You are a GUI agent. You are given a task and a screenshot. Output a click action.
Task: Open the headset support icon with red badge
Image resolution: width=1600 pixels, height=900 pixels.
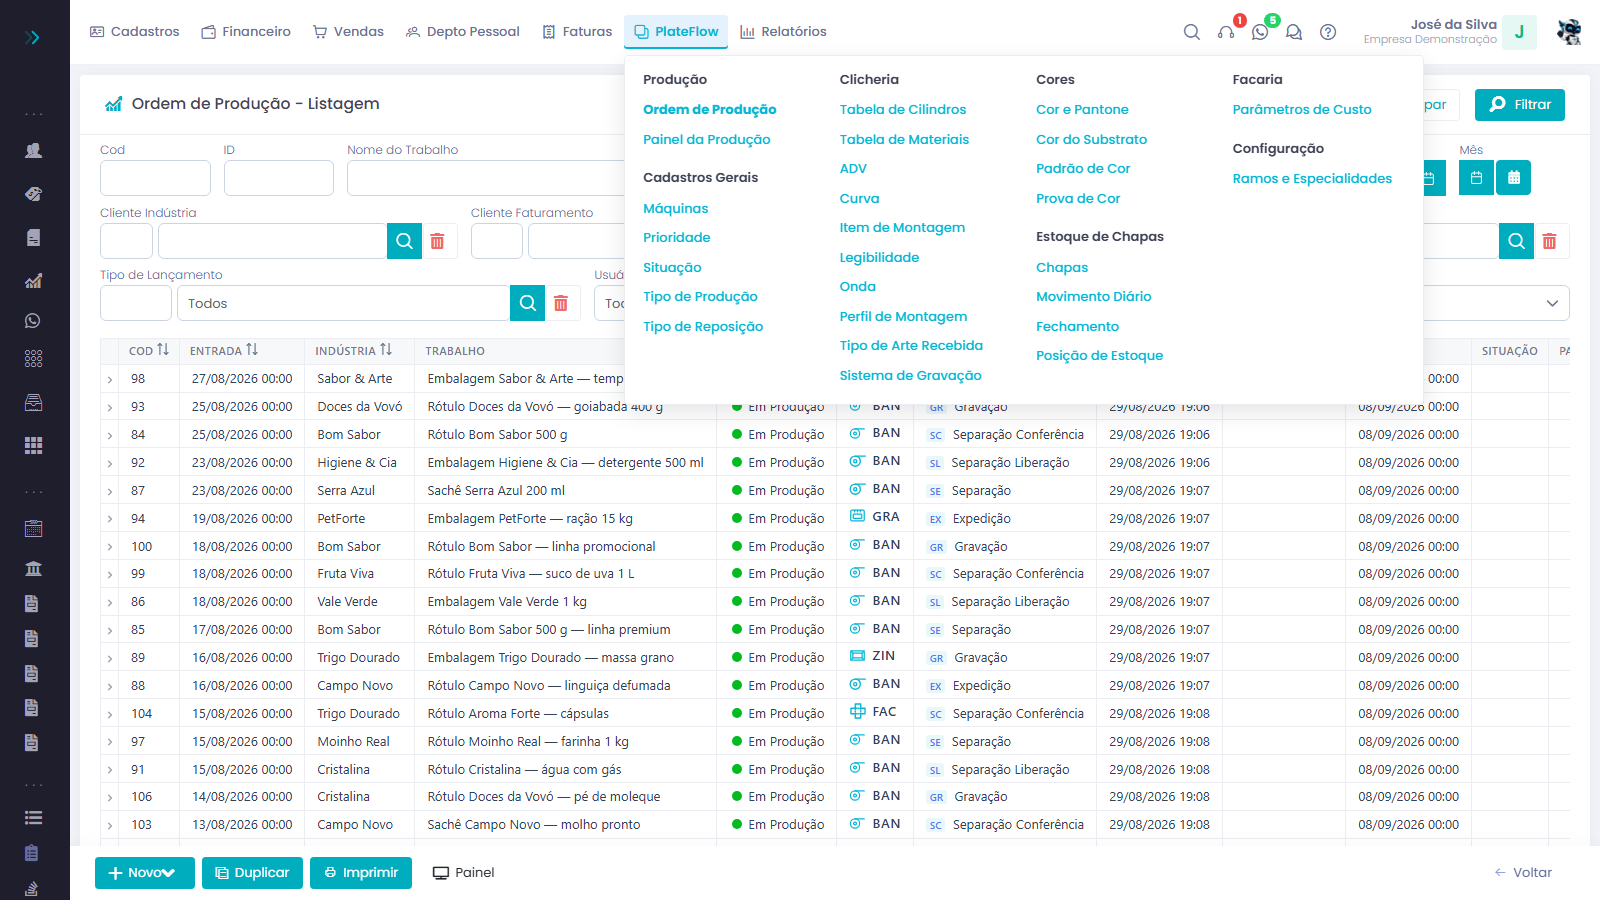point(1226,32)
